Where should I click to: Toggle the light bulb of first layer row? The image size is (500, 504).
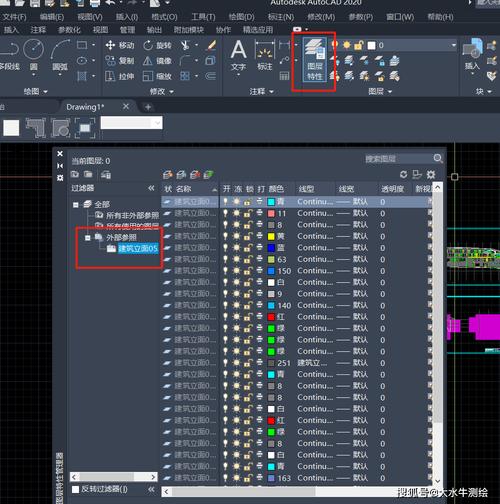coord(226,202)
